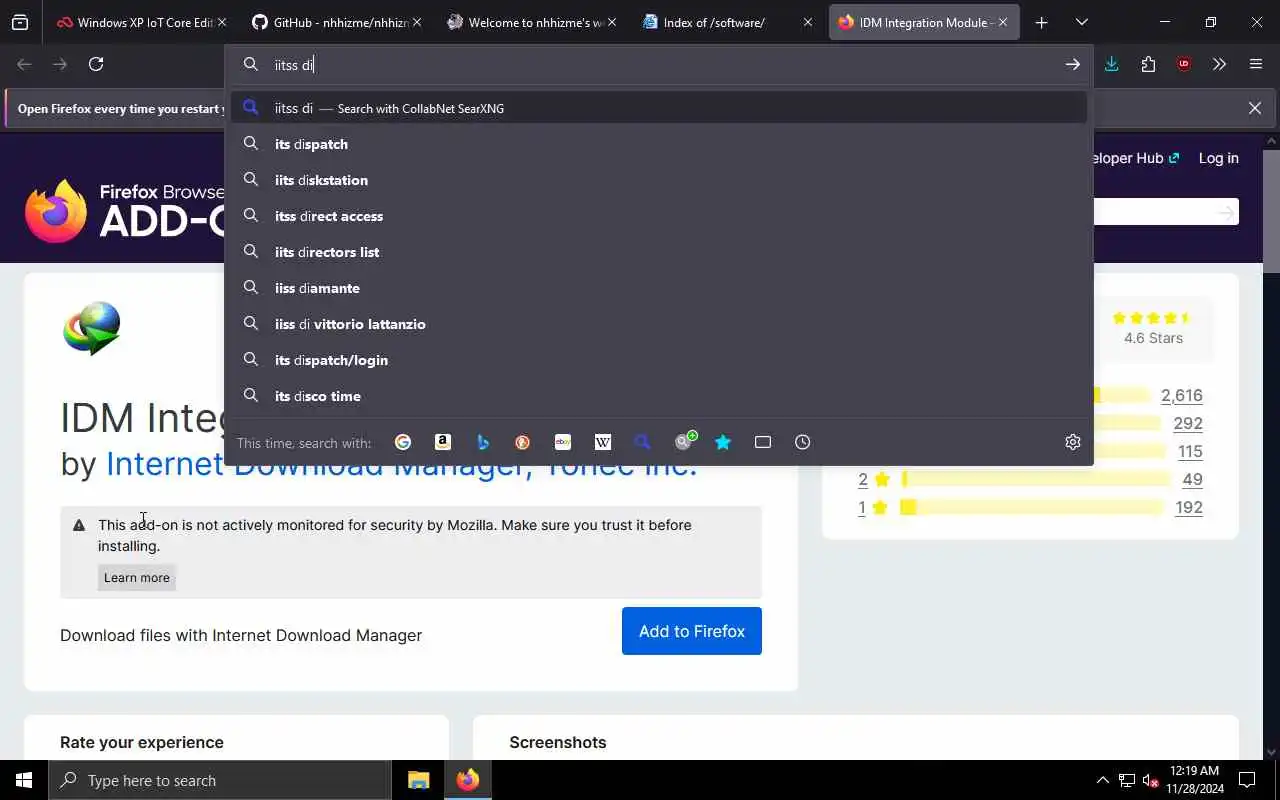The width and height of the screenshot is (1280, 800).
Task: Search bookmarks using the star icon
Action: point(723,442)
